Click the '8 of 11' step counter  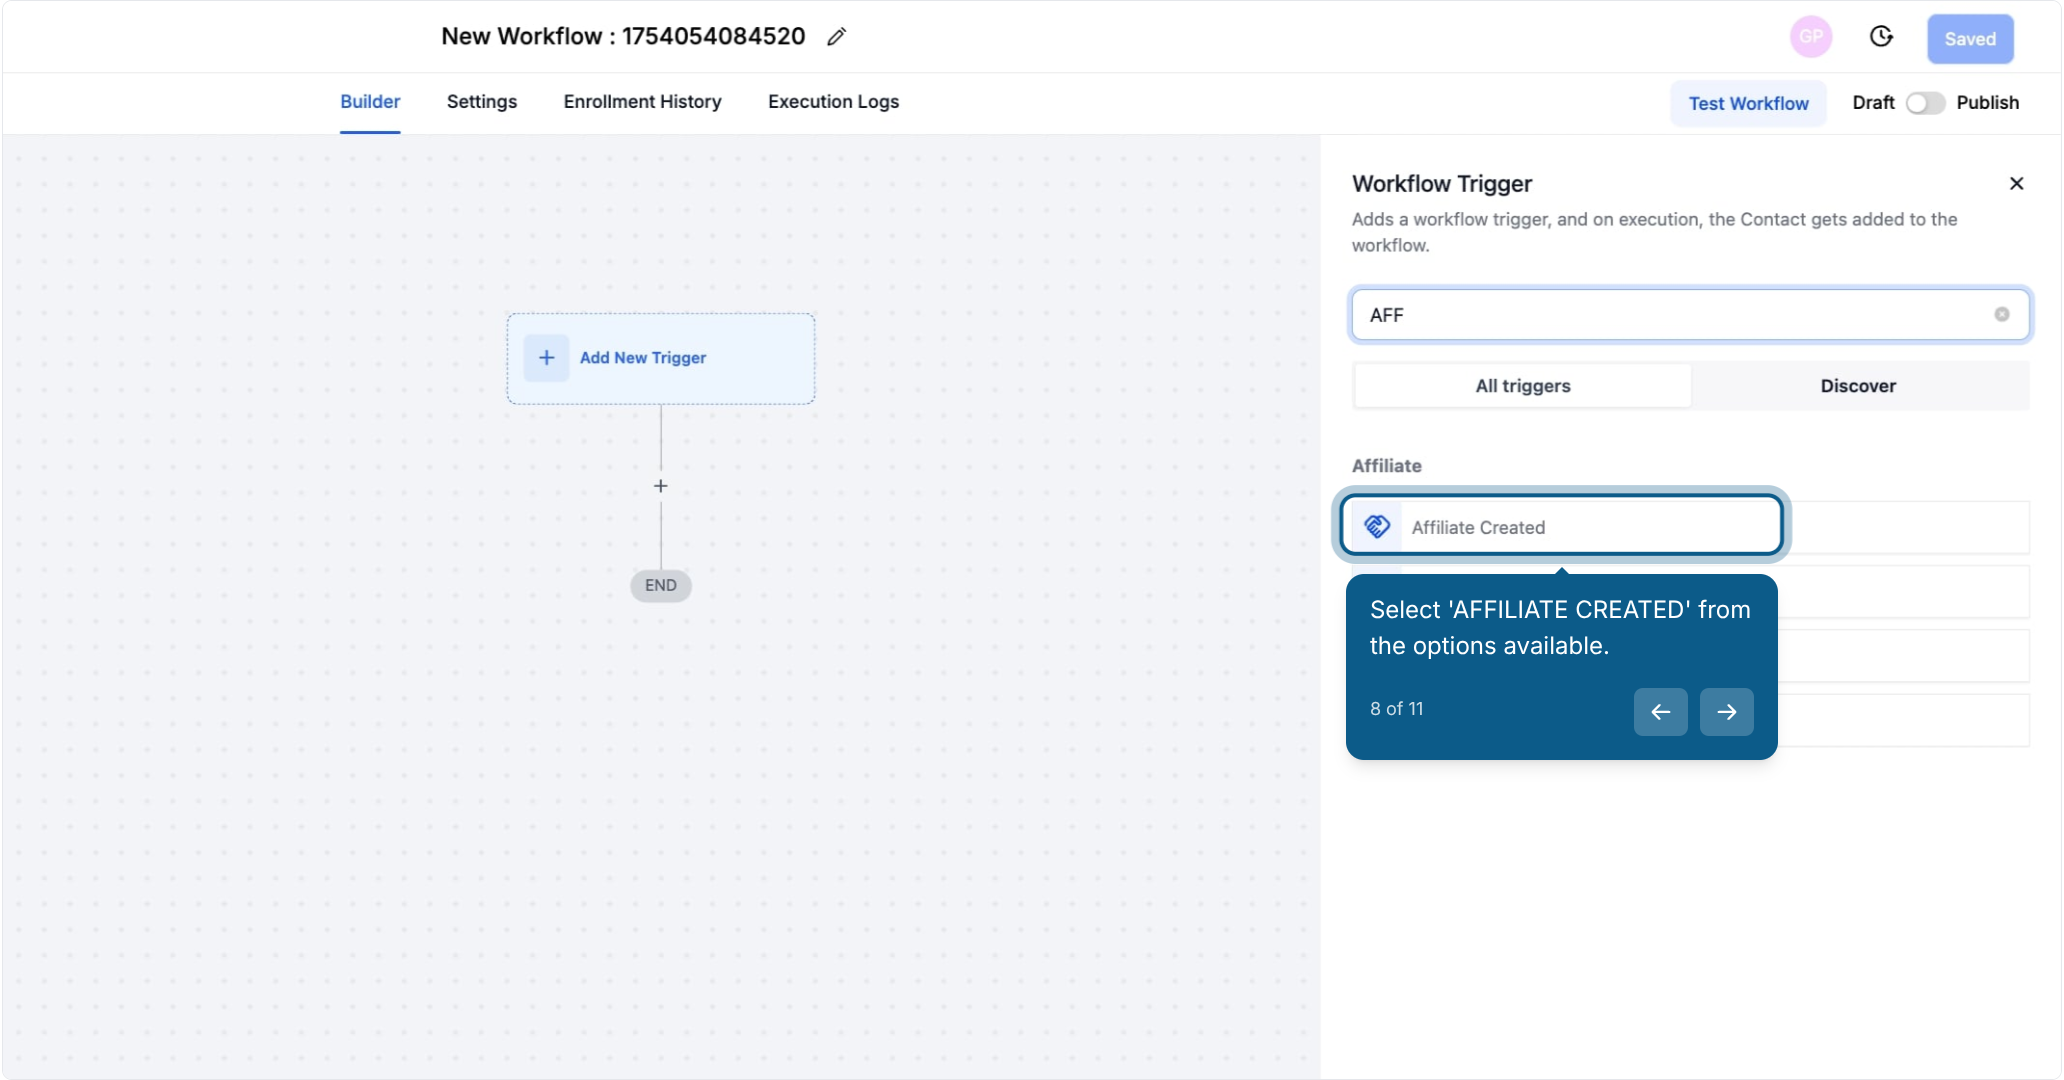1396,708
